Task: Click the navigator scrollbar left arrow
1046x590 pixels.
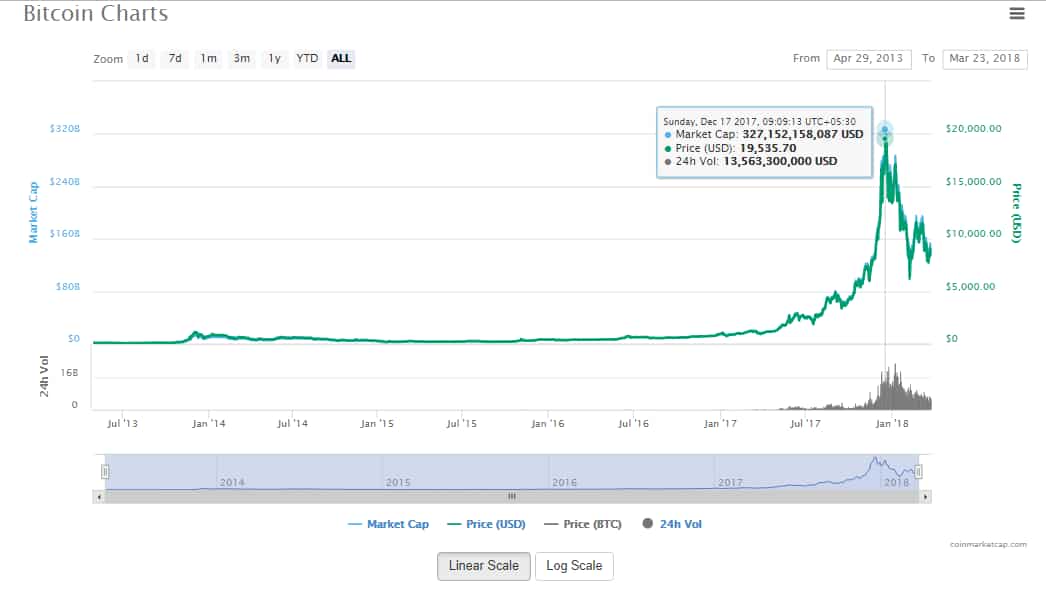Action: click(x=99, y=497)
